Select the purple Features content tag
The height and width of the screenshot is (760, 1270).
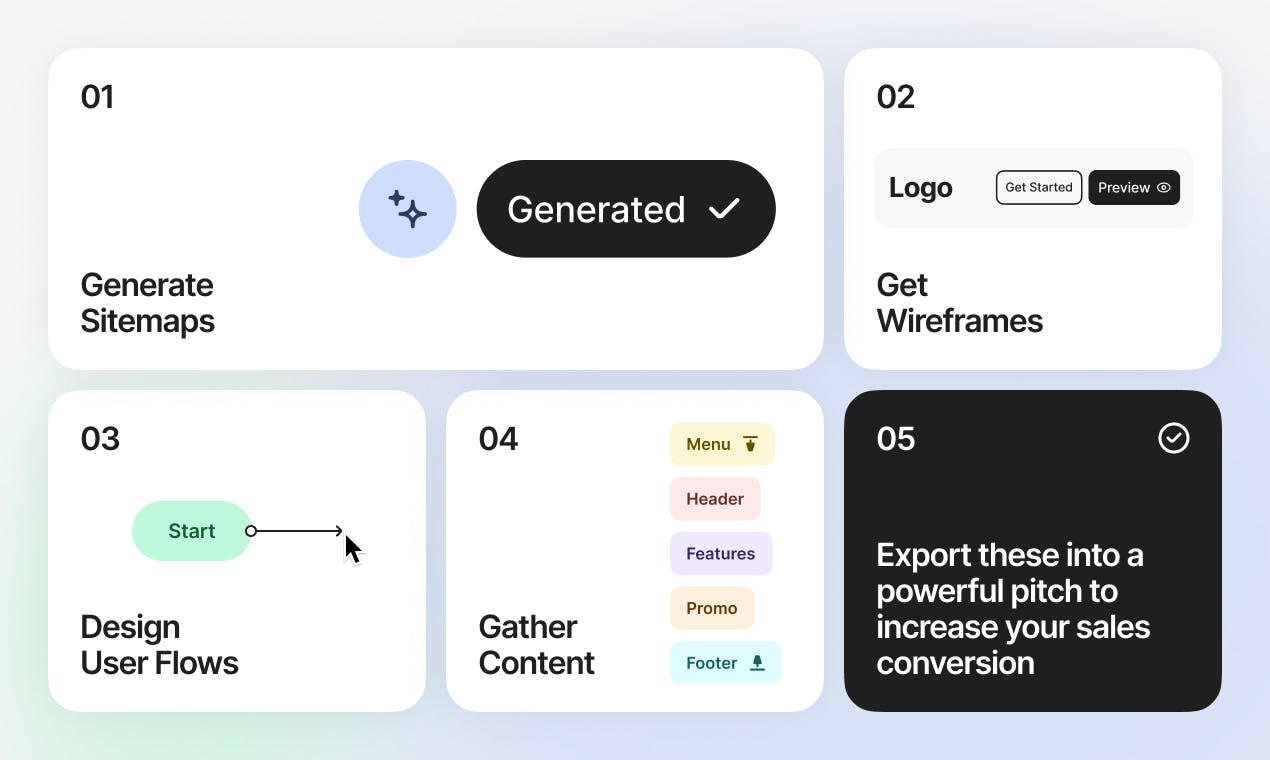click(x=721, y=554)
